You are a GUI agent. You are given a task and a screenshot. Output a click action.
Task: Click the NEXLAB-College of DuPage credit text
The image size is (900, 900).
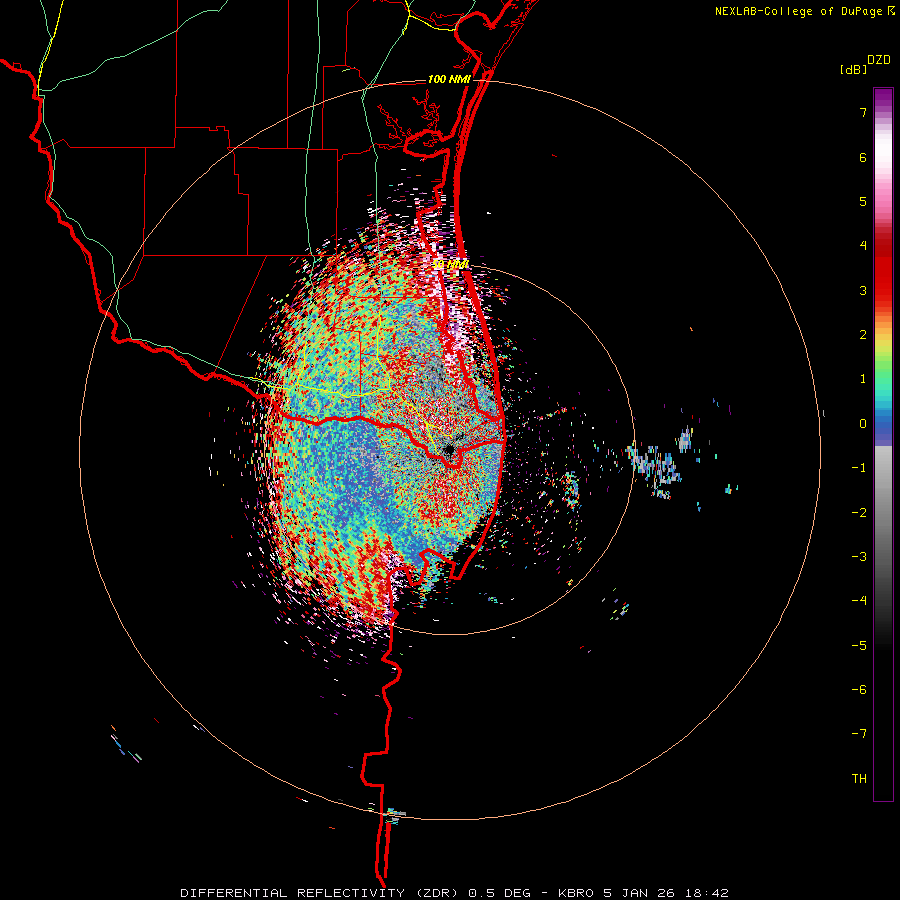click(798, 11)
